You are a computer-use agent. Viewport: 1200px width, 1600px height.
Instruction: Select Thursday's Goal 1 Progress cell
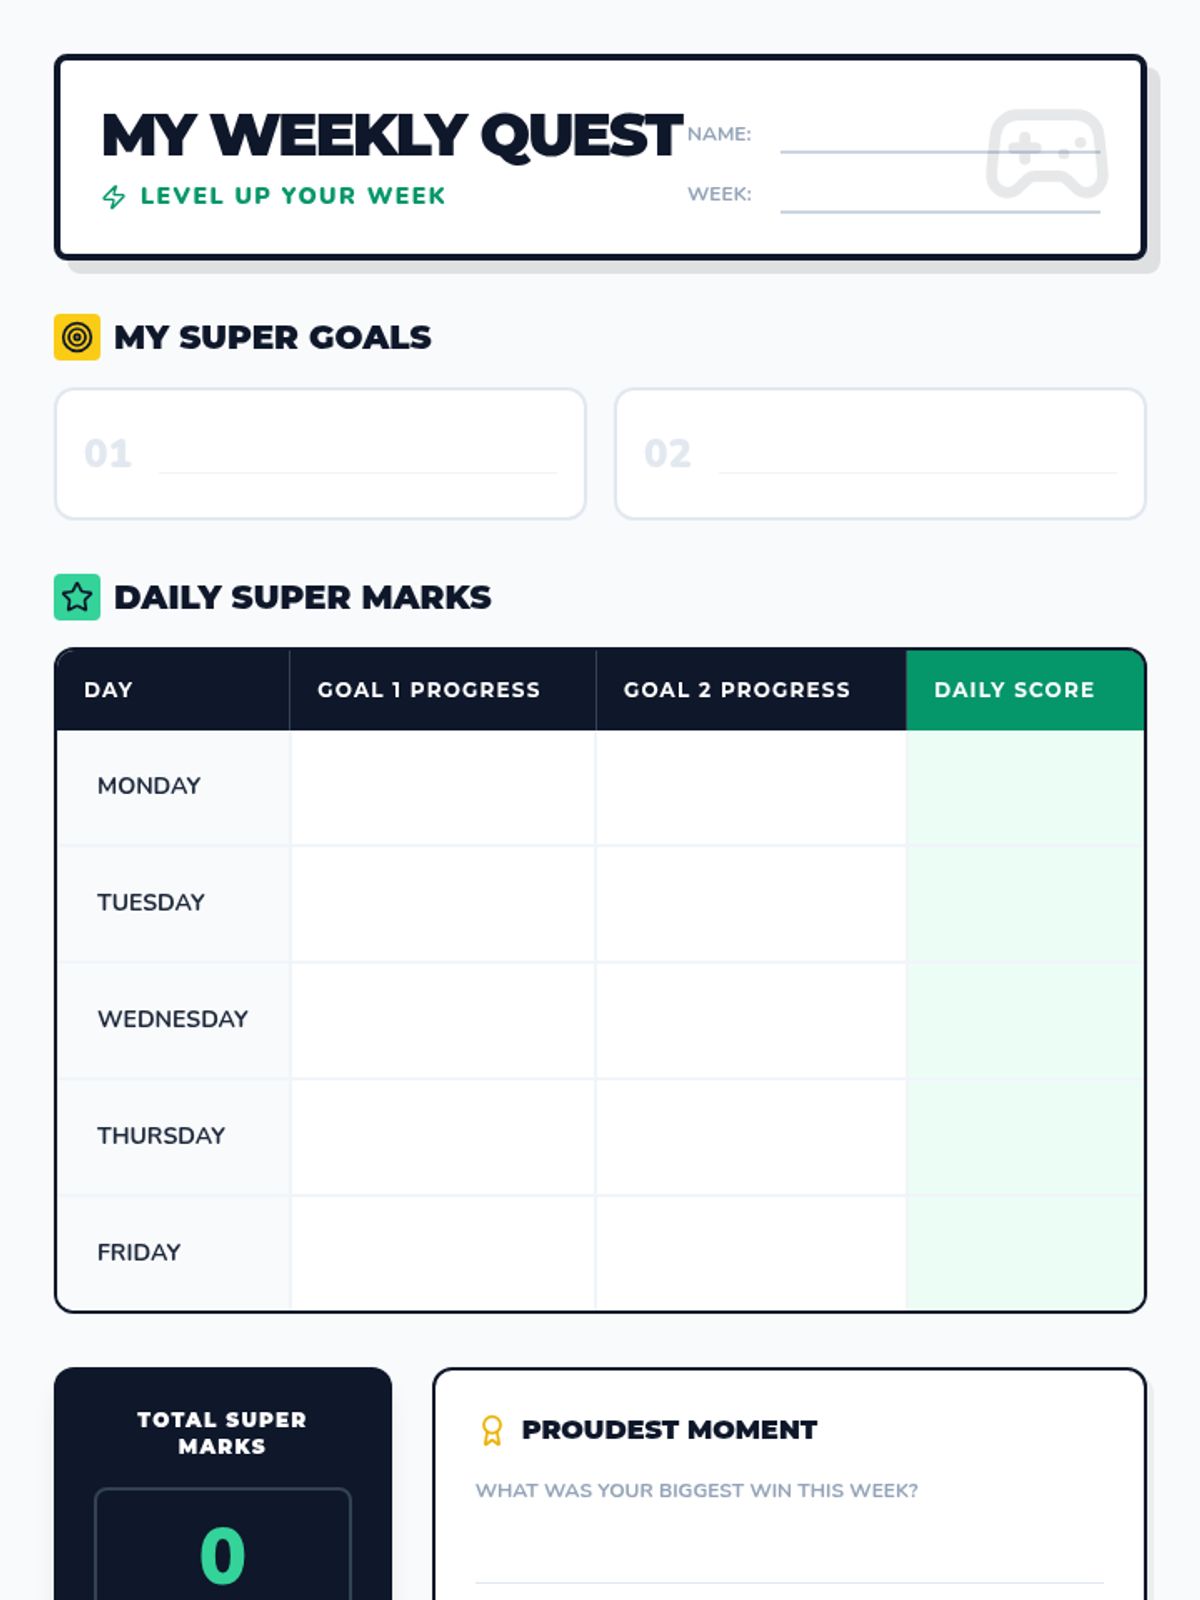442,1137
